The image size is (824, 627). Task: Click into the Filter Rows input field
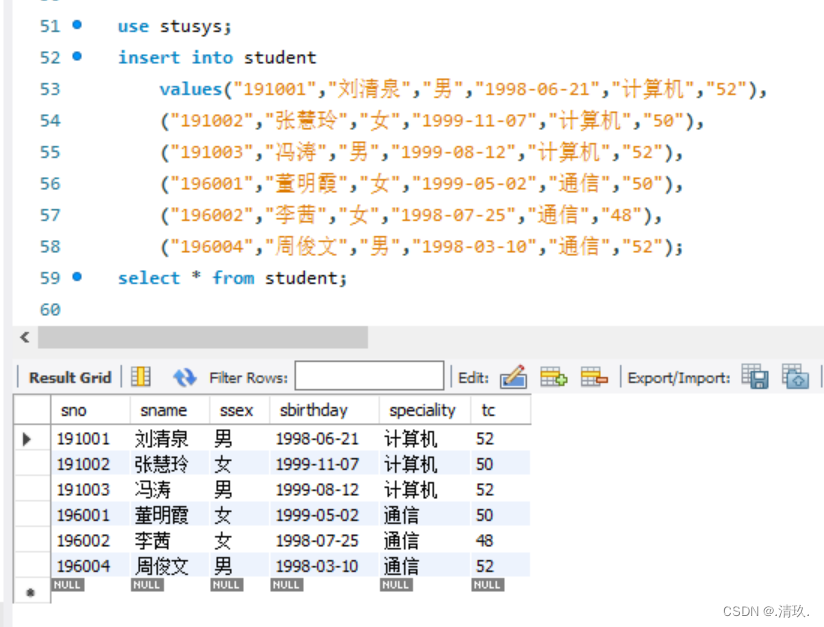coord(370,376)
